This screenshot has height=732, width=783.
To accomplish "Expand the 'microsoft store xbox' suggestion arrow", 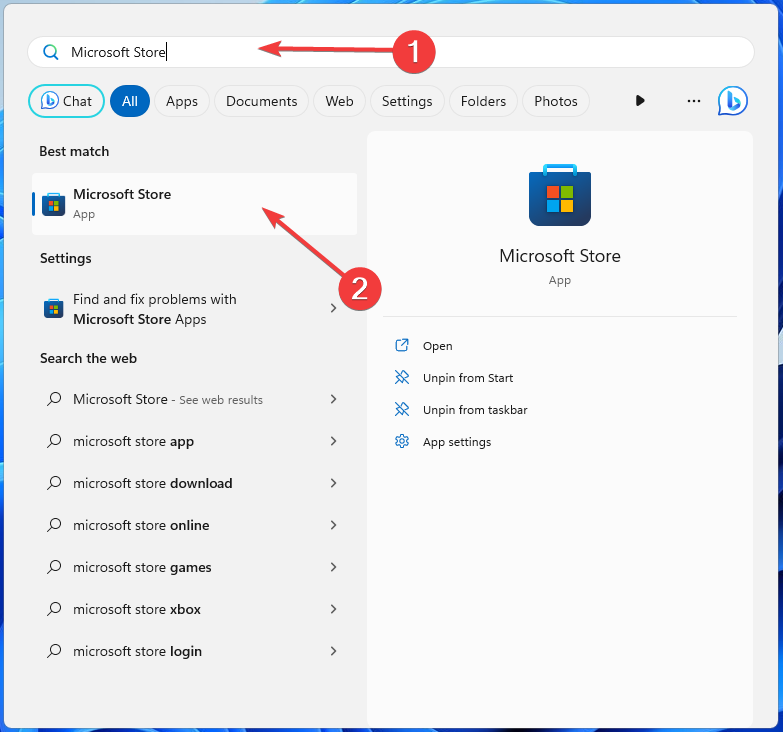I will tap(334, 609).
